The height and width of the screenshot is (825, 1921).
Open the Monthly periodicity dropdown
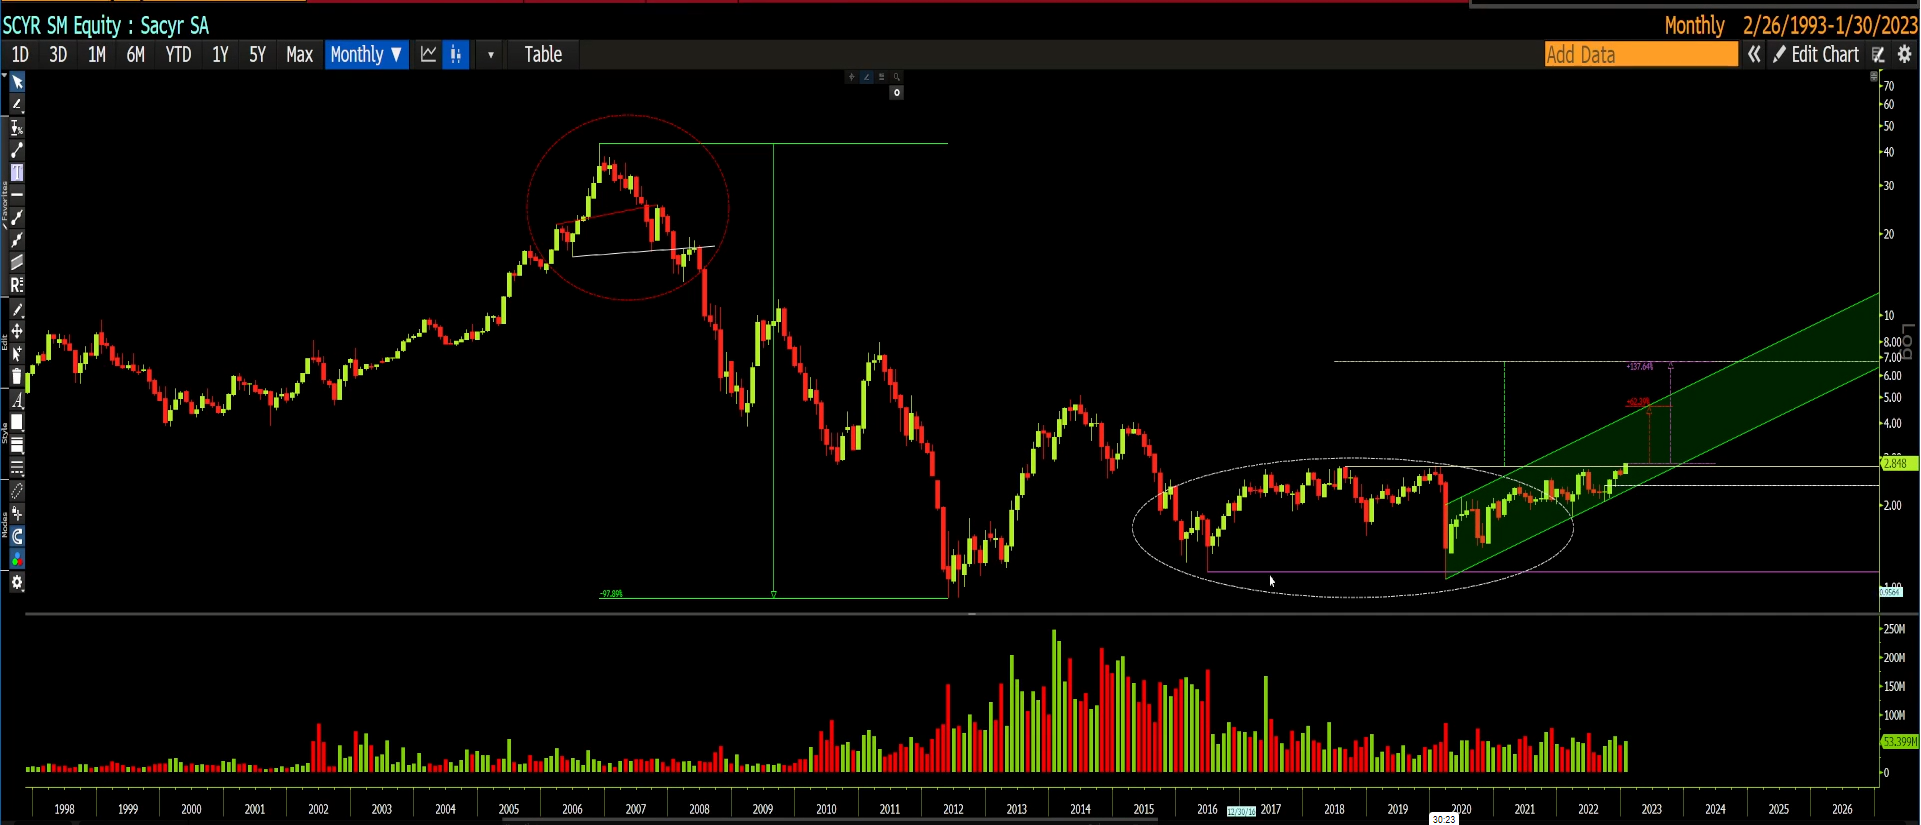(366, 55)
